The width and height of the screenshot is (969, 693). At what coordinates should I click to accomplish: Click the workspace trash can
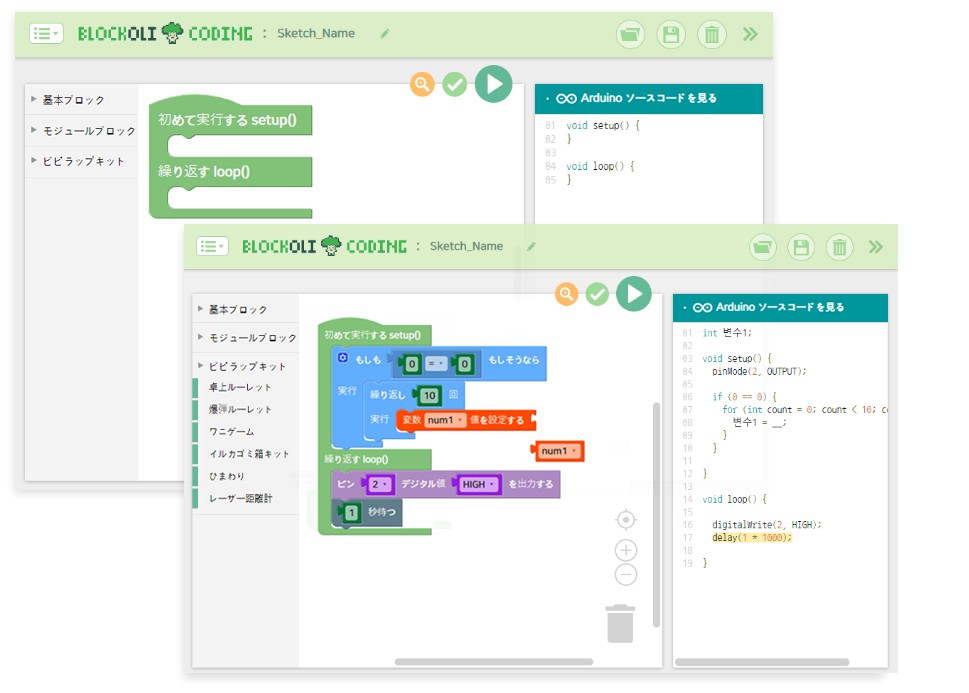620,624
